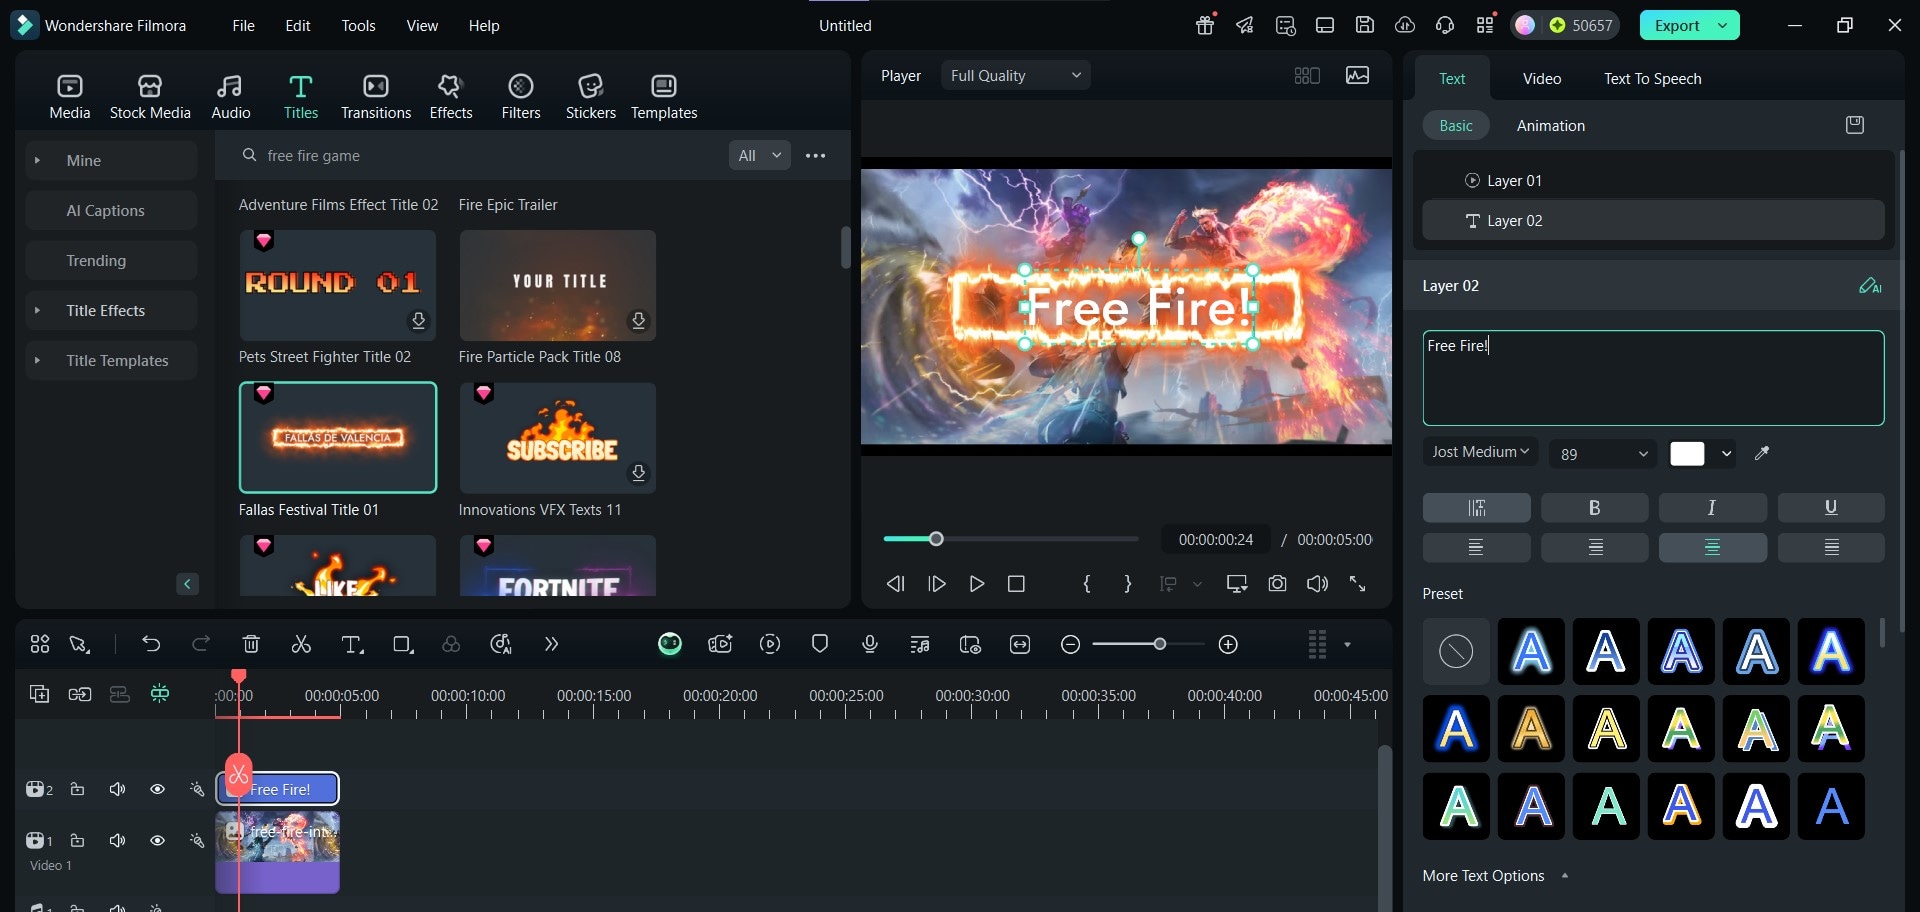The image size is (1920, 912).
Task: Expand the Title Templates category
Action: point(37,361)
